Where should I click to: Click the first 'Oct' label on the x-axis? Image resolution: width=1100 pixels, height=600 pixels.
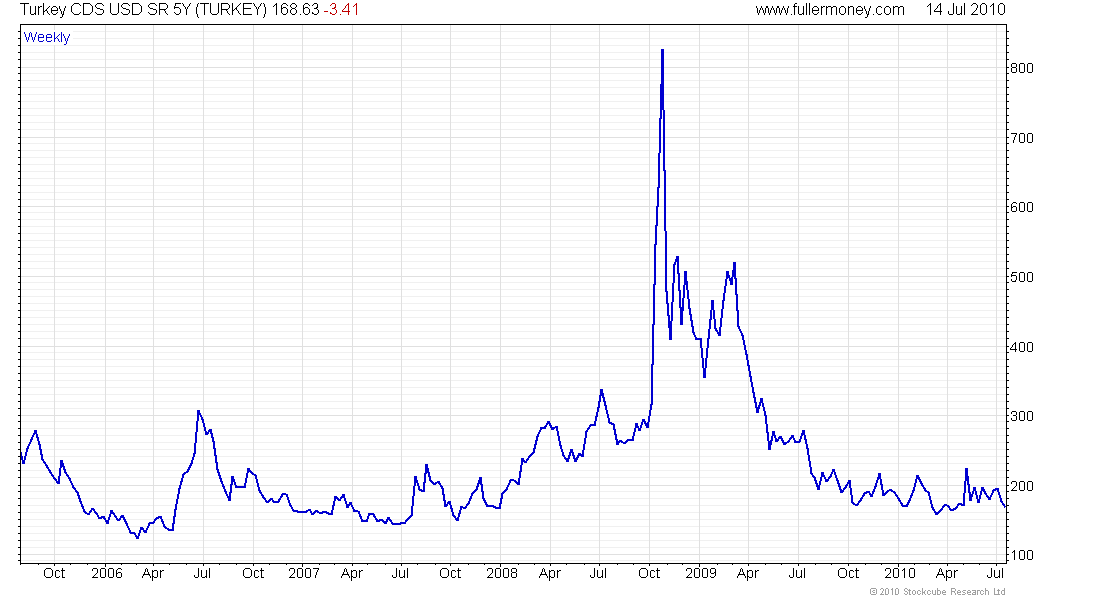coord(54,573)
